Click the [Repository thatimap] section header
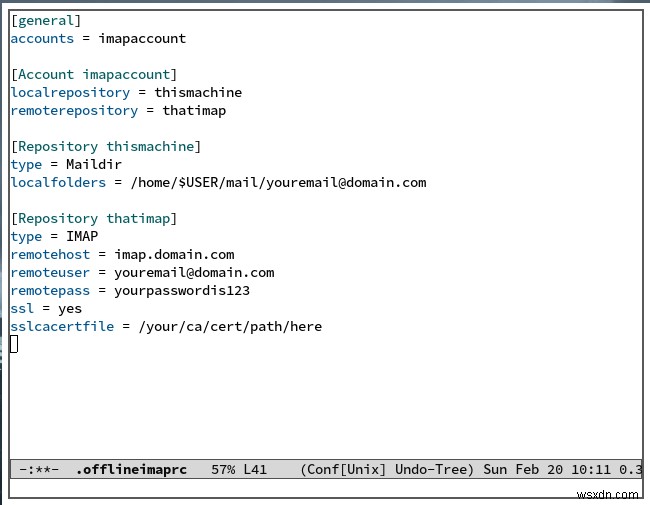This screenshot has height=505, width=650. (94, 219)
